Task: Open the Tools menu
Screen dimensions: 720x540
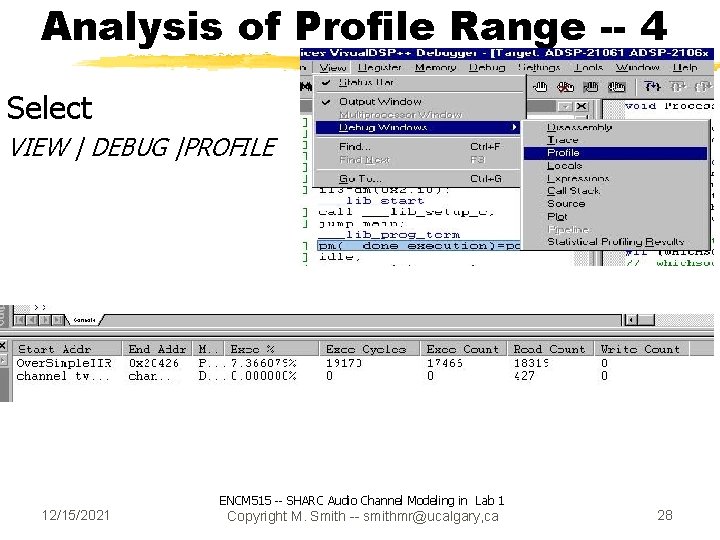Action: click(588, 68)
